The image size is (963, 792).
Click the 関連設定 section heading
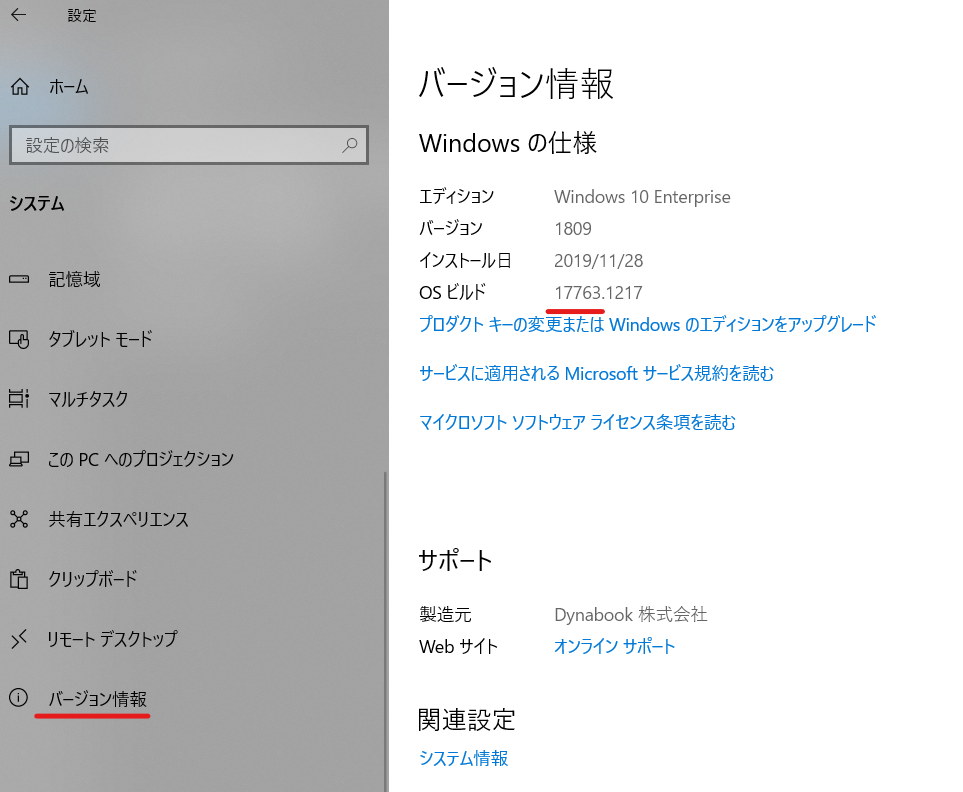point(467,719)
